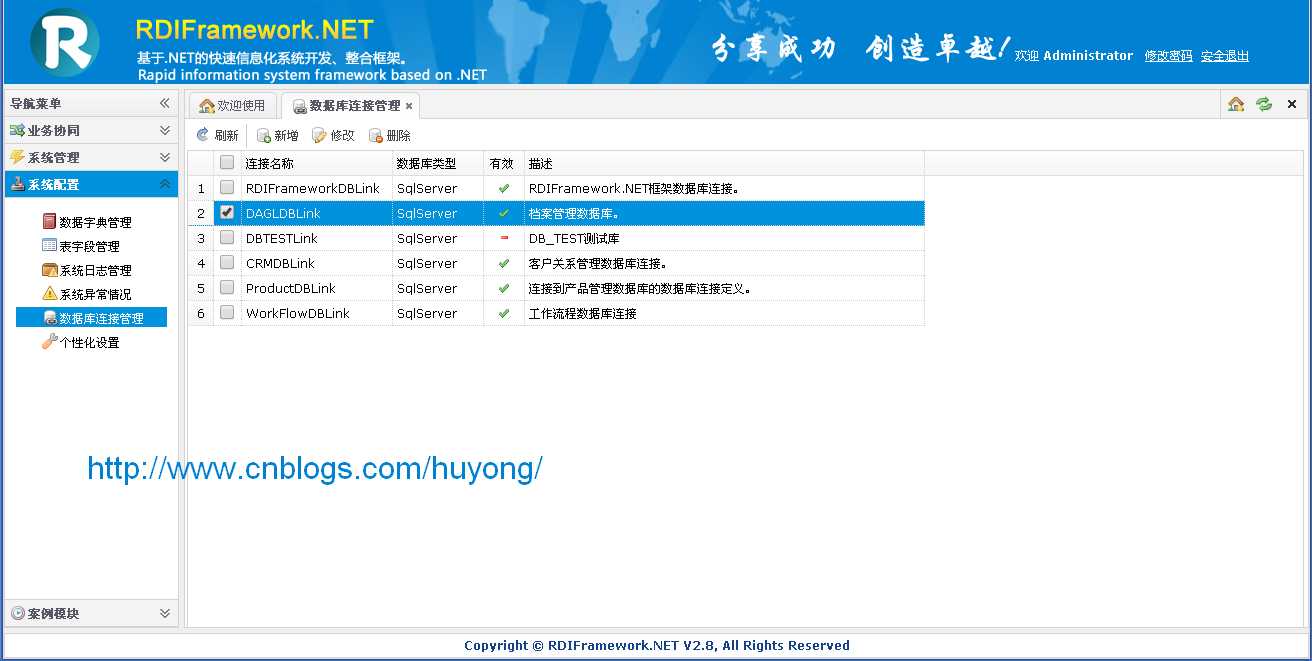Expand the 系统管理 accordion section

165,157
